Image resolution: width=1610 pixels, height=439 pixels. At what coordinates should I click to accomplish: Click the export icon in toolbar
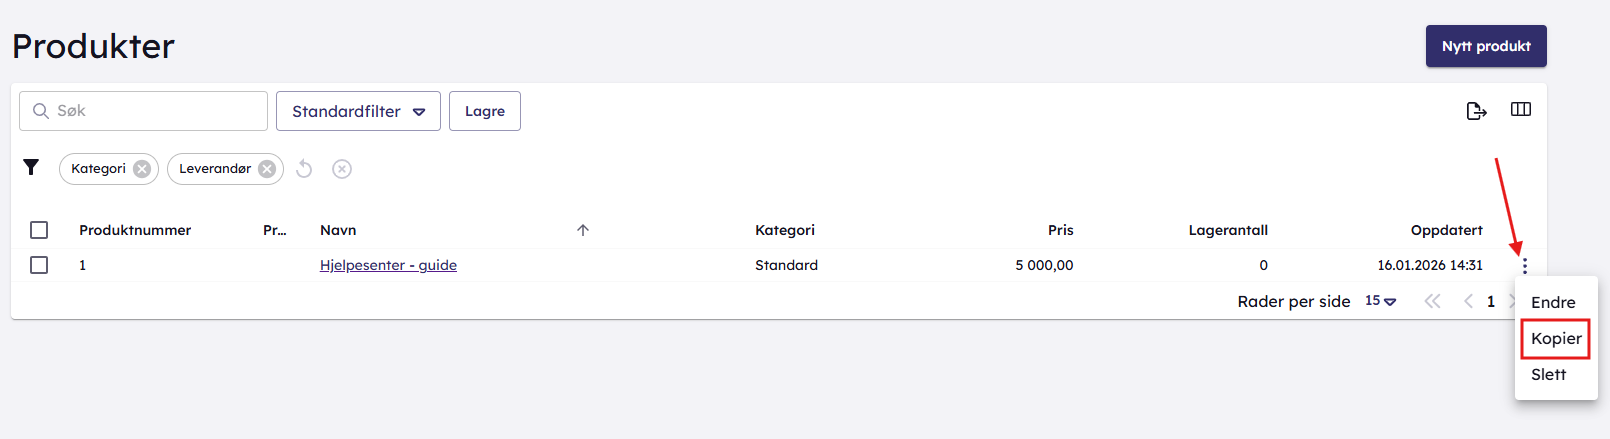1476,111
